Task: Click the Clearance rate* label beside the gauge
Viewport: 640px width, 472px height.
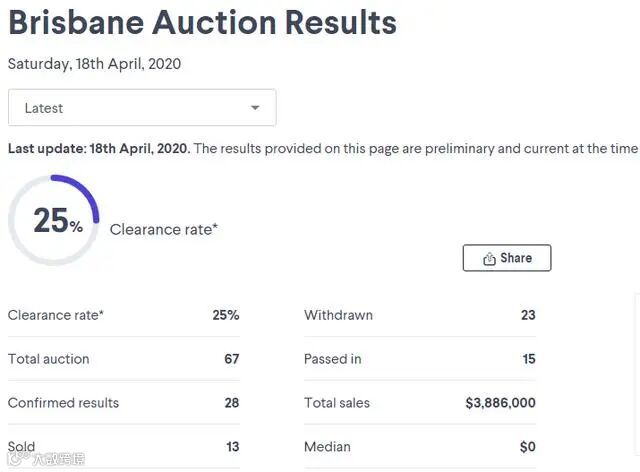Action: pyautogui.click(x=164, y=229)
